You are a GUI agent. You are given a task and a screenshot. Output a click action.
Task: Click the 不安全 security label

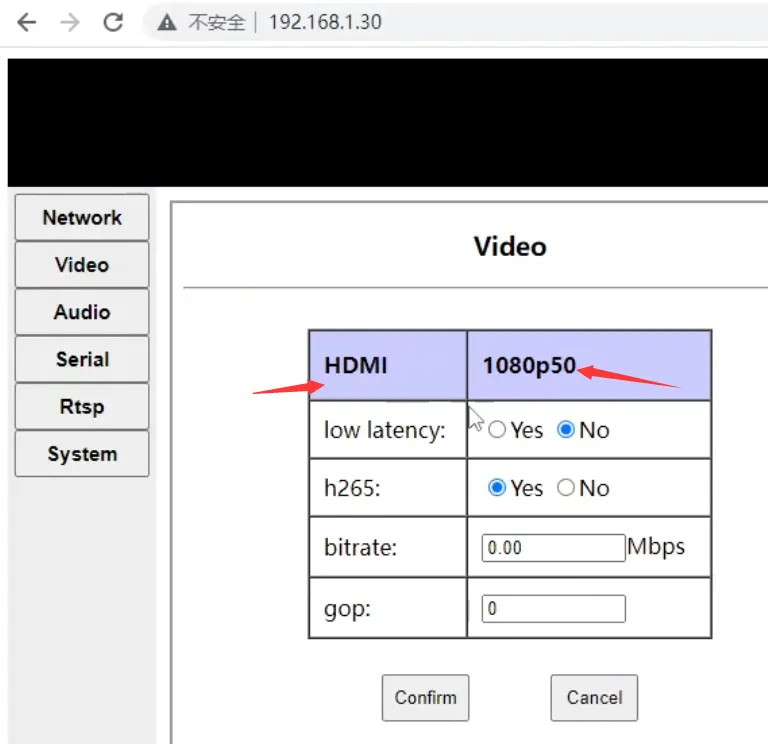pyautogui.click(x=216, y=23)
